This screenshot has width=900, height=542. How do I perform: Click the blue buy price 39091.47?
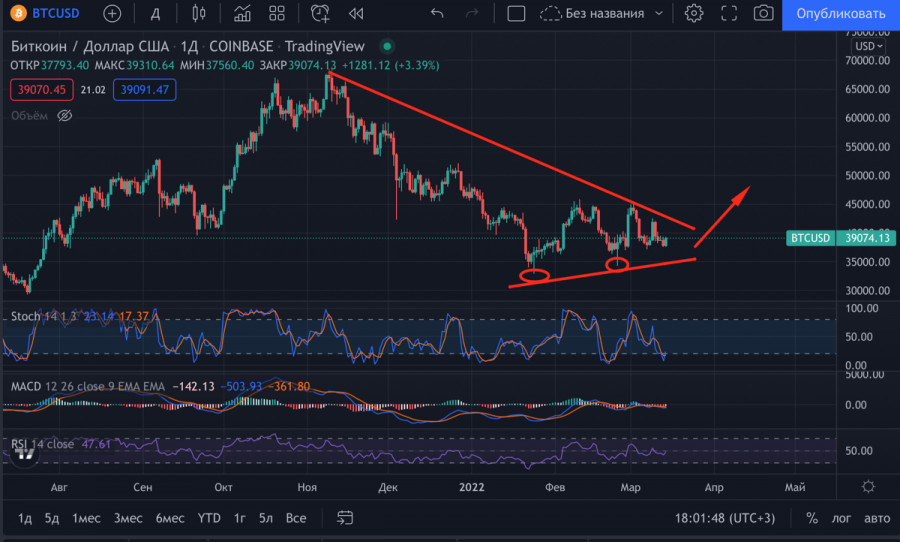[145, 90]
